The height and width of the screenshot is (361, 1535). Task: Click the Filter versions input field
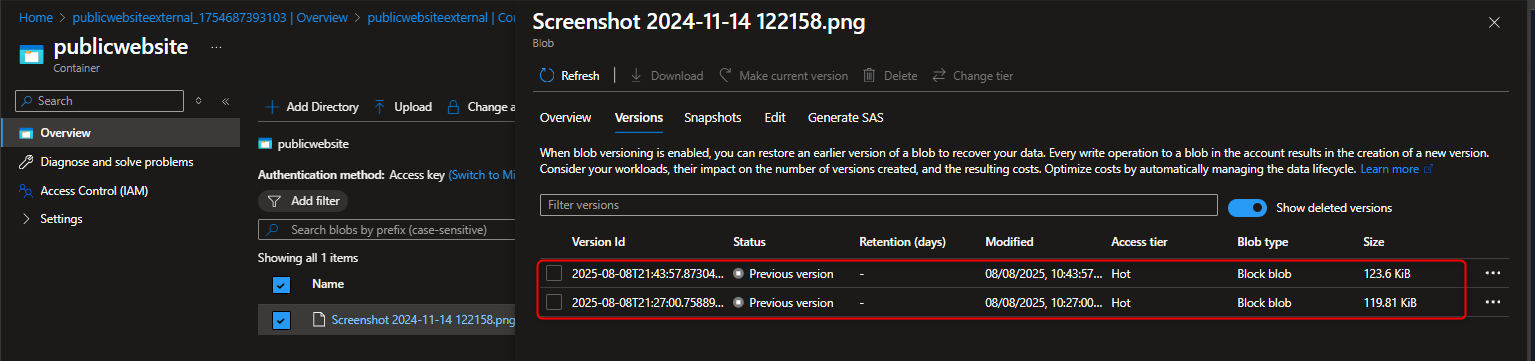[878, 205]
